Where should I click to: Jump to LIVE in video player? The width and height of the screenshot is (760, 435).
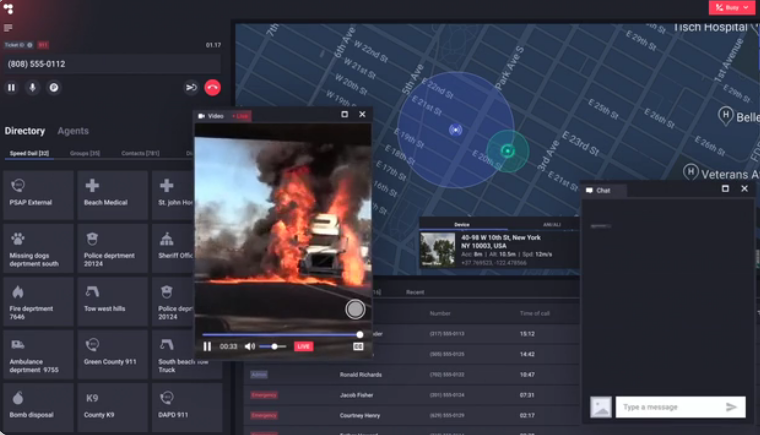[x=303, y=346]
